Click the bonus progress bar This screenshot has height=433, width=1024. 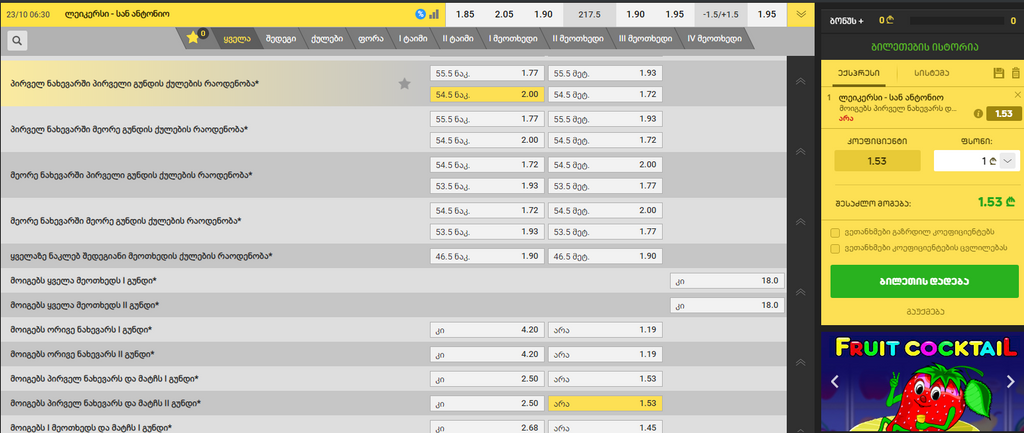point(957,20)
